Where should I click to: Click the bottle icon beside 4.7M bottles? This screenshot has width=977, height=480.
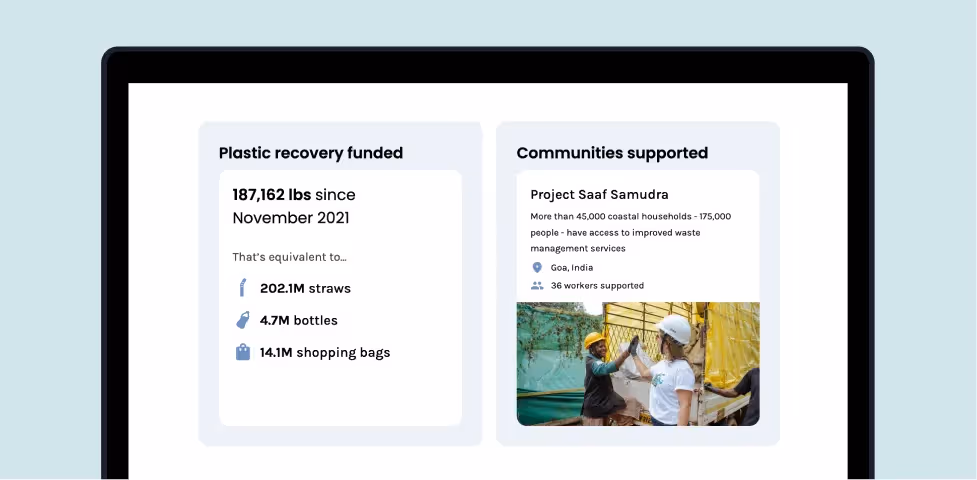[242, 320]
